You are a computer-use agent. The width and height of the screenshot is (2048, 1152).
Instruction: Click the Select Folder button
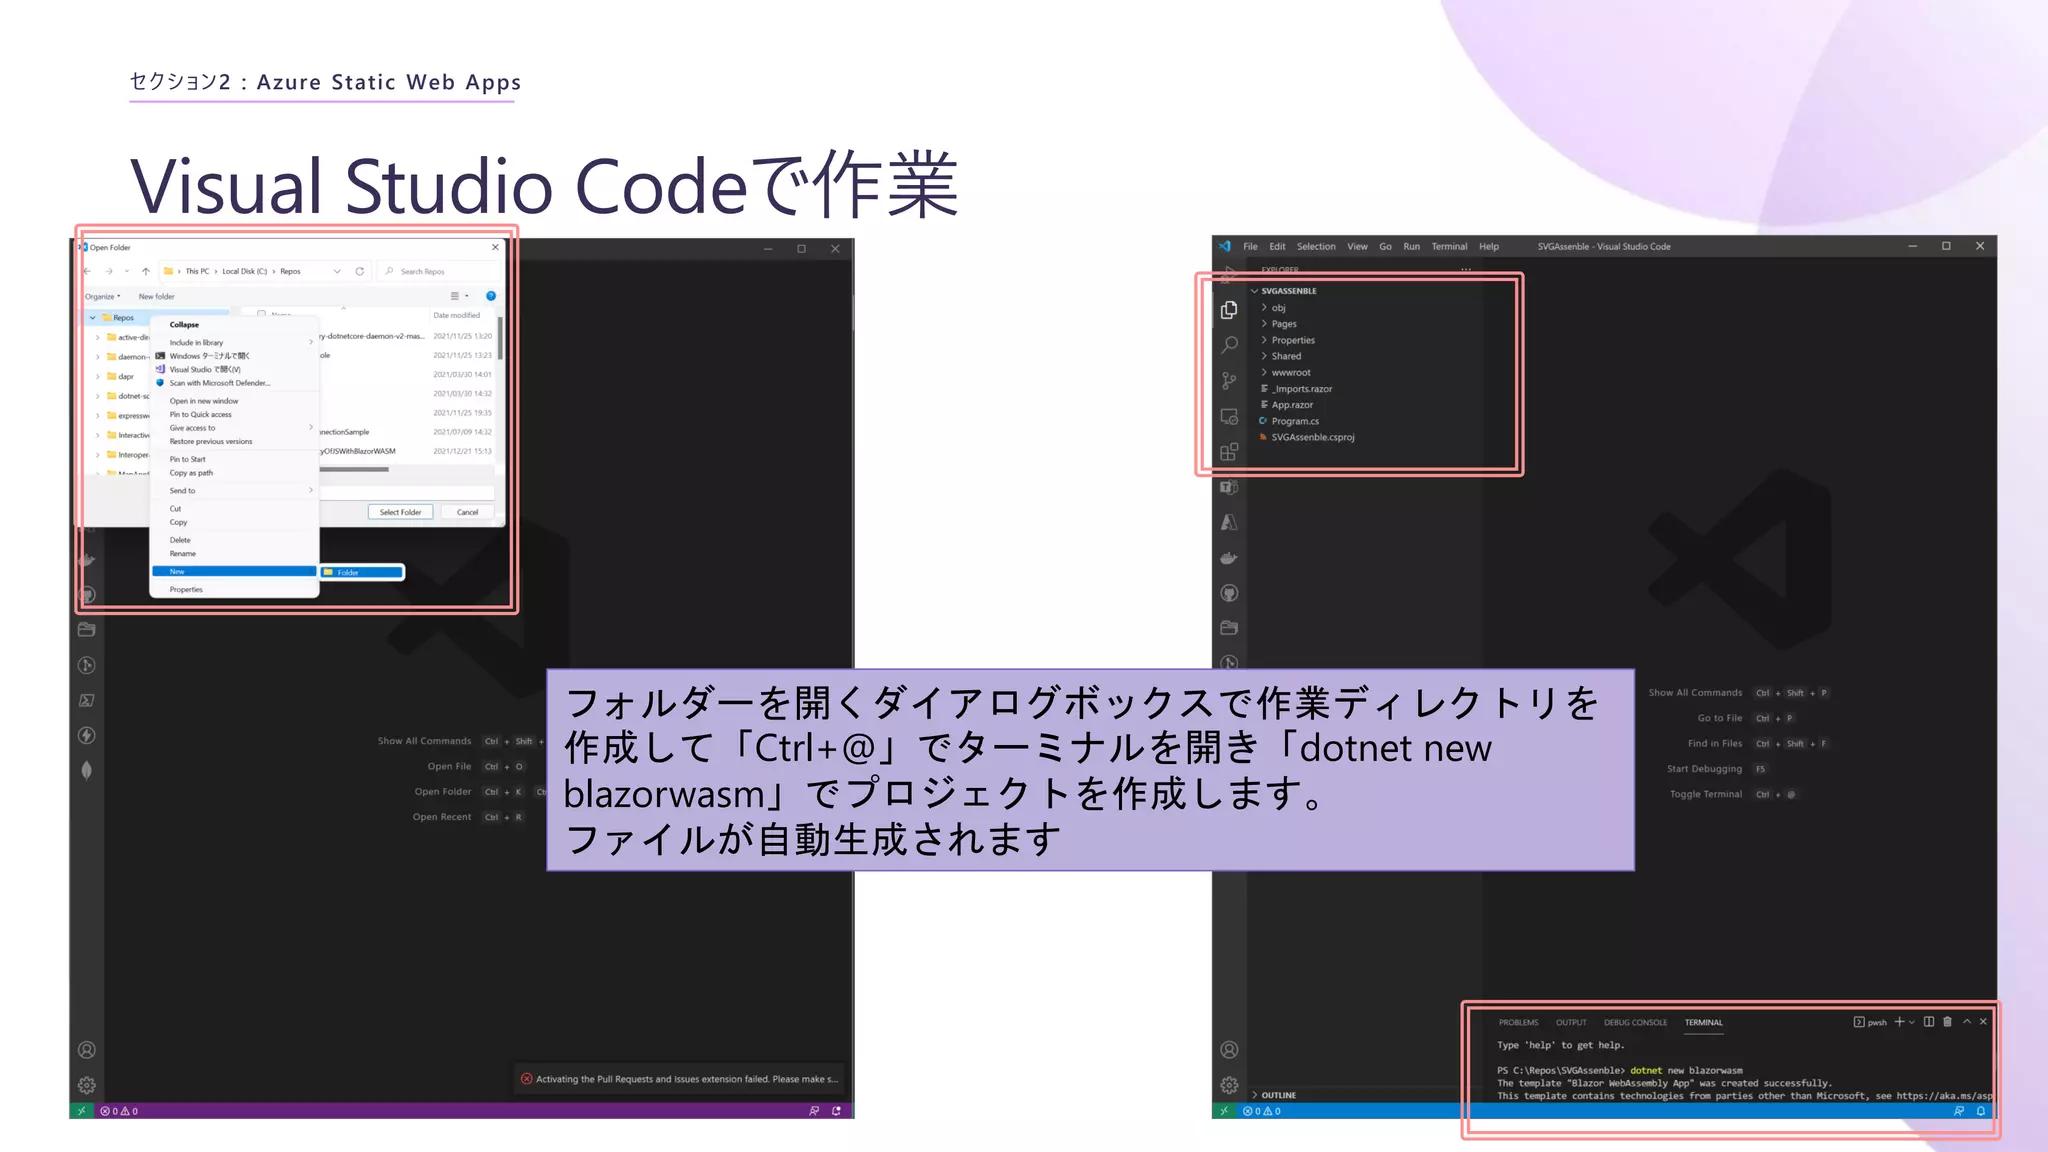pos(400,512)
